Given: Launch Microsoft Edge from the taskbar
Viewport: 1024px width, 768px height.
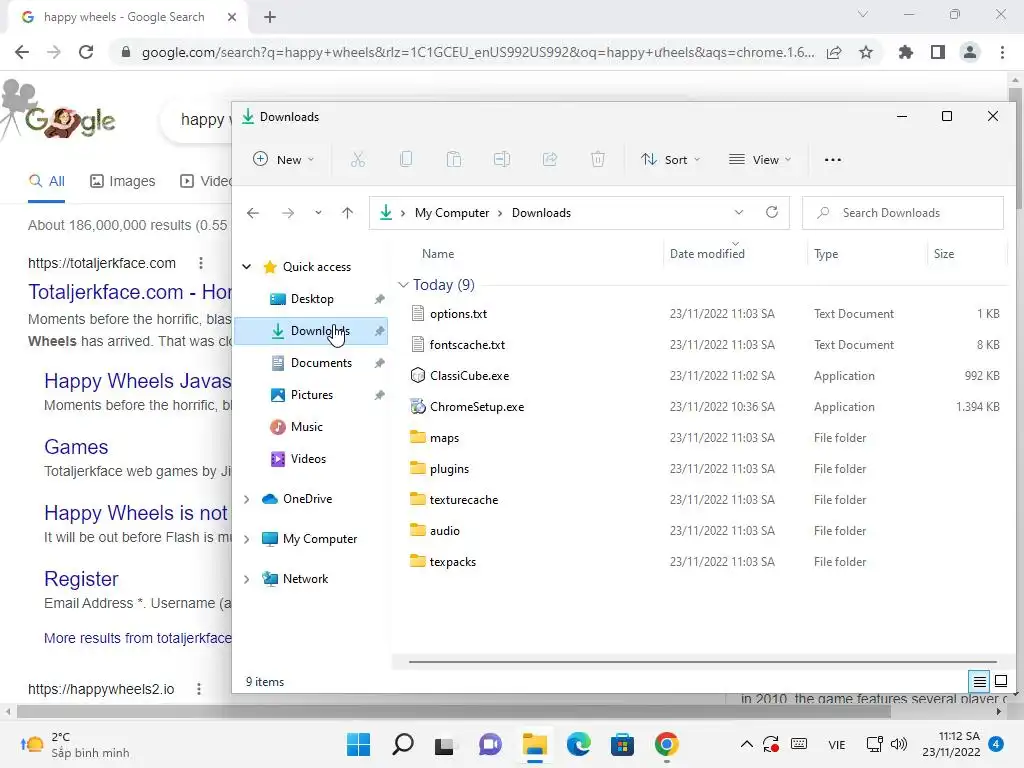Looking at the screenshot, I should 578,744.
